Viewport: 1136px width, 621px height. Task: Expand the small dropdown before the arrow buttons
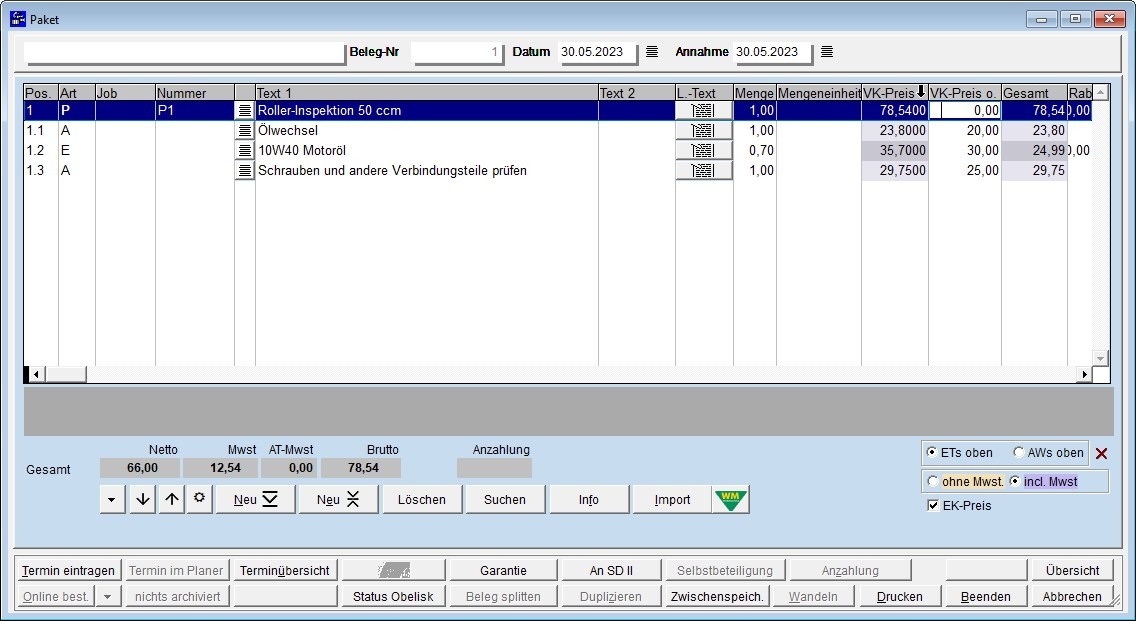coord(112,499)
